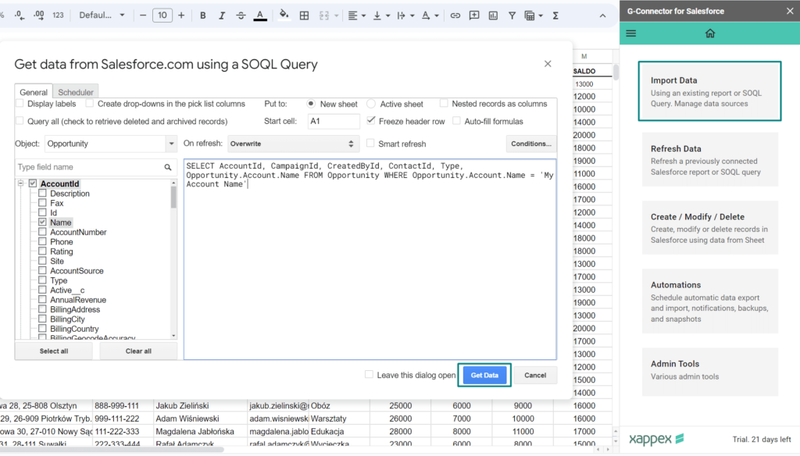Open the text wrapping dropdown
800x456 pixels.
(405, 15)
